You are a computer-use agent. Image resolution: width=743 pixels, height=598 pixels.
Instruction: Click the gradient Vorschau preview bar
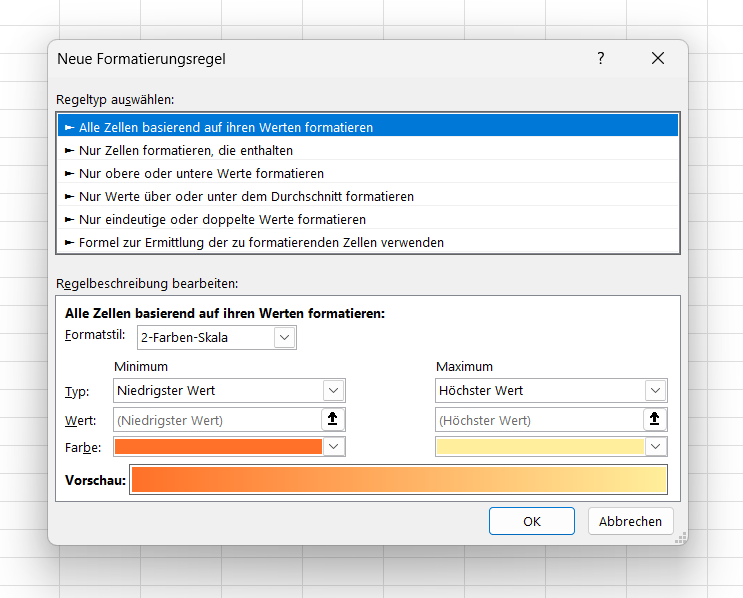tap(398, 480)
